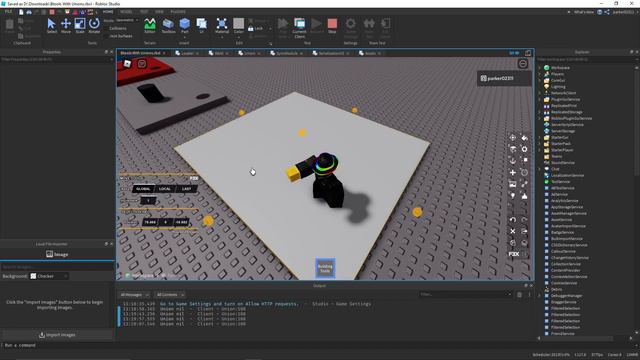Expand the StarterGui node
640x360 pixels.
540,138
